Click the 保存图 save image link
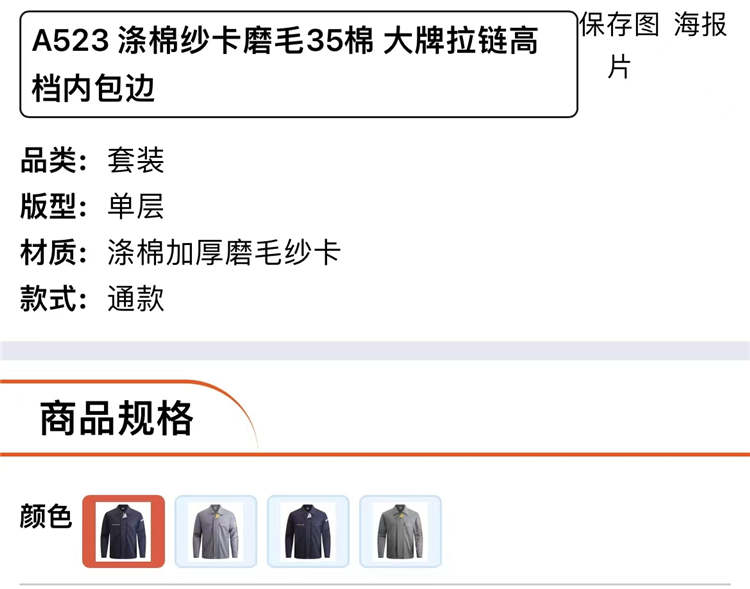This screenshot has width=750, height=589. (619, 24)
